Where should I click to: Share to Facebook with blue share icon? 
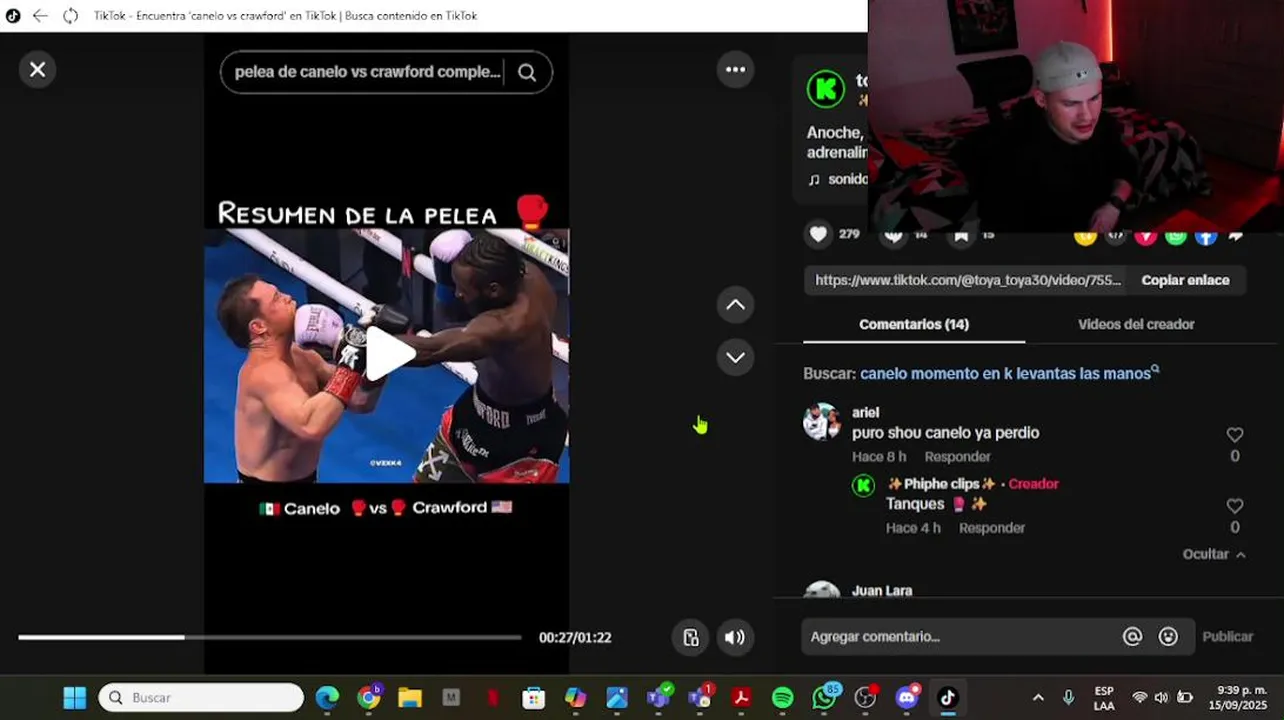point(1206,236)
